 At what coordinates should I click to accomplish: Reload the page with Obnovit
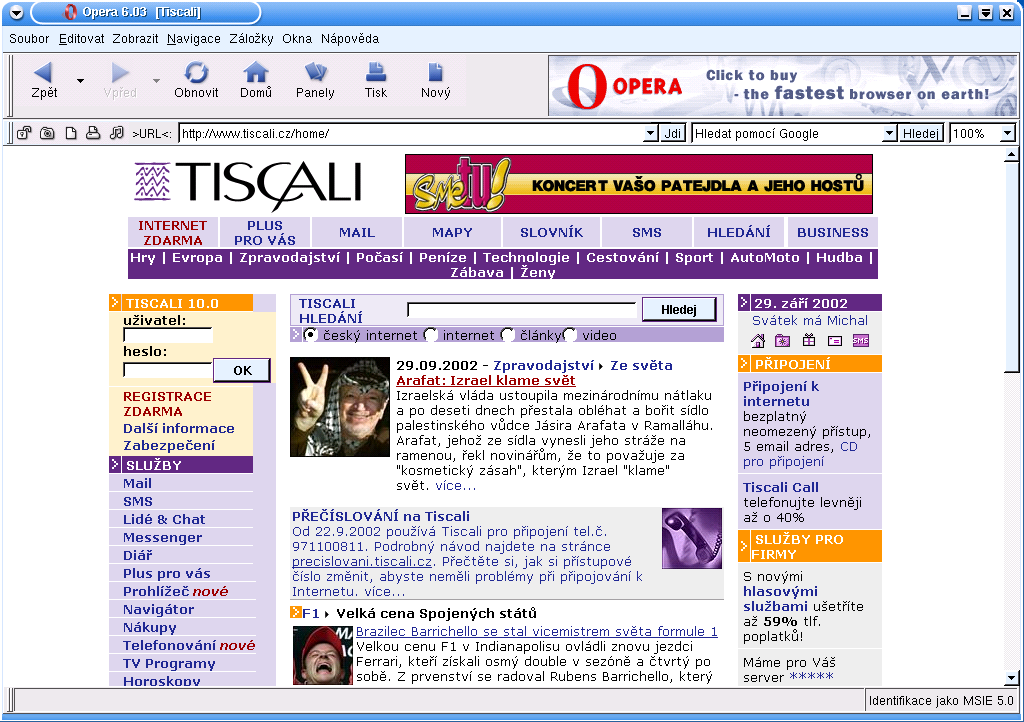pyautogui.click(x=196, y=72)
